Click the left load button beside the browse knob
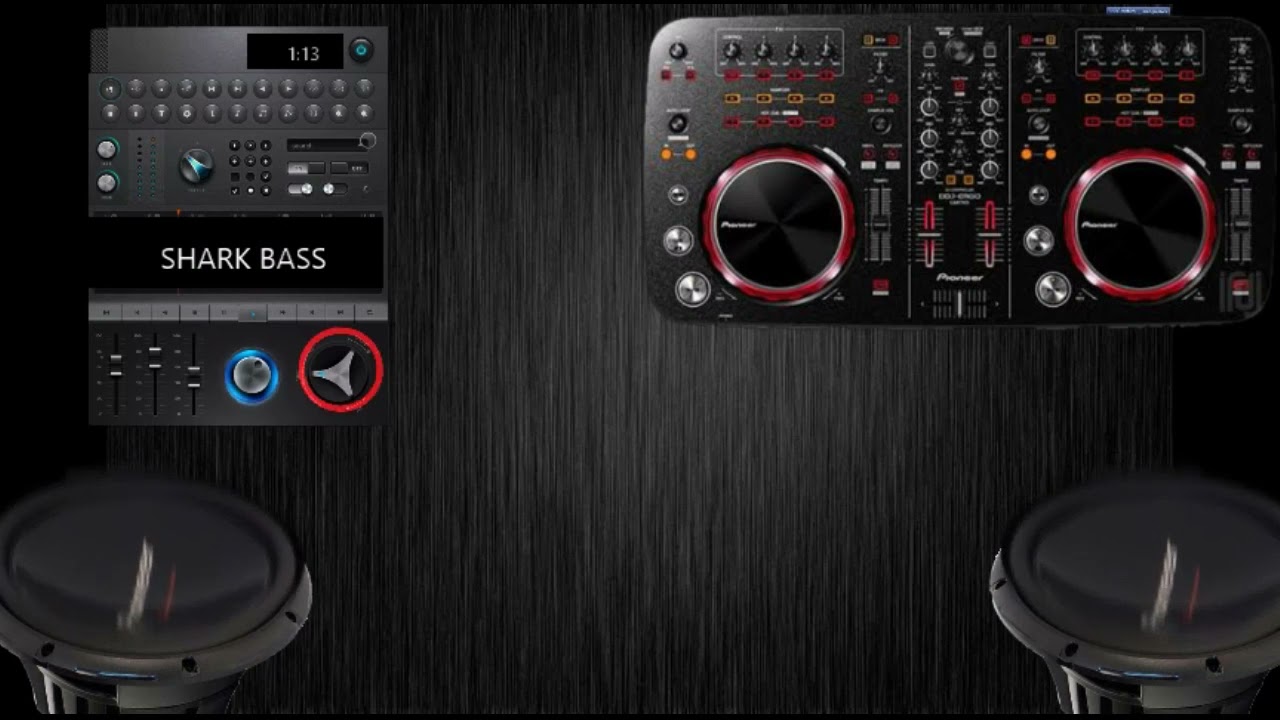The height and width of the screenshot is (720, 1280). [x=929, y=50]
